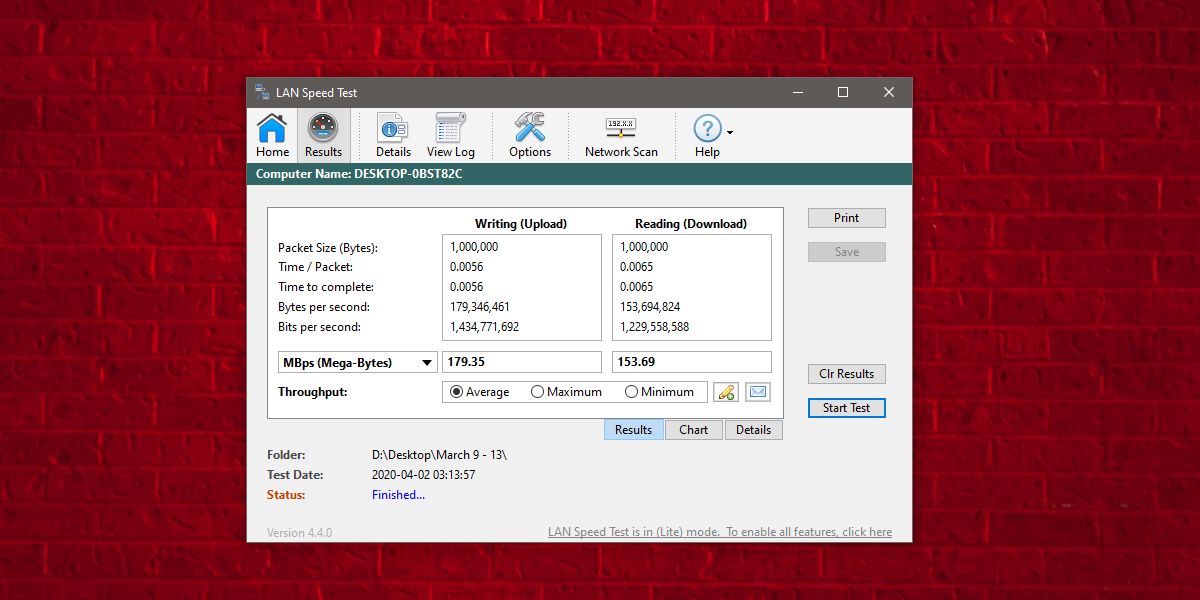Screen dimensions: 1200x600
Task: Open the Options tools icon
Action: coord(530,136)
